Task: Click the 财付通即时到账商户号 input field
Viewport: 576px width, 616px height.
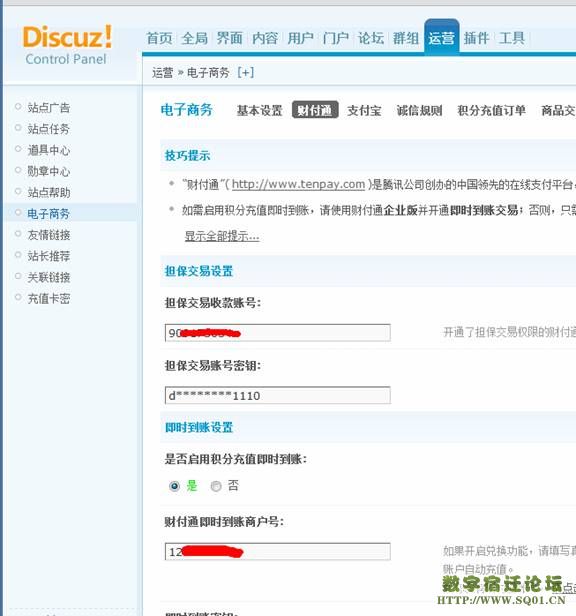Action: pos(278,552)
